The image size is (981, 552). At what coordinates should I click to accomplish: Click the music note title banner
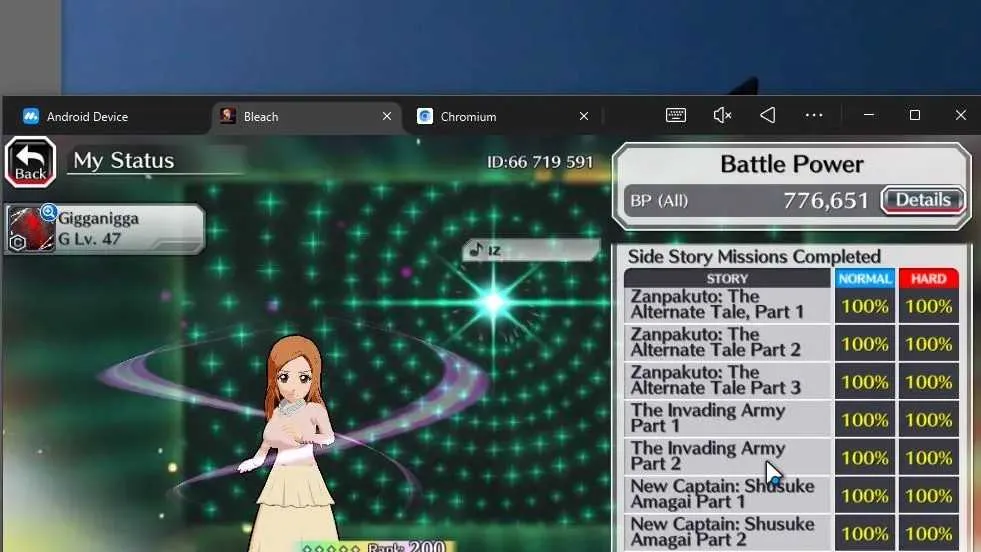coord(531,250)
